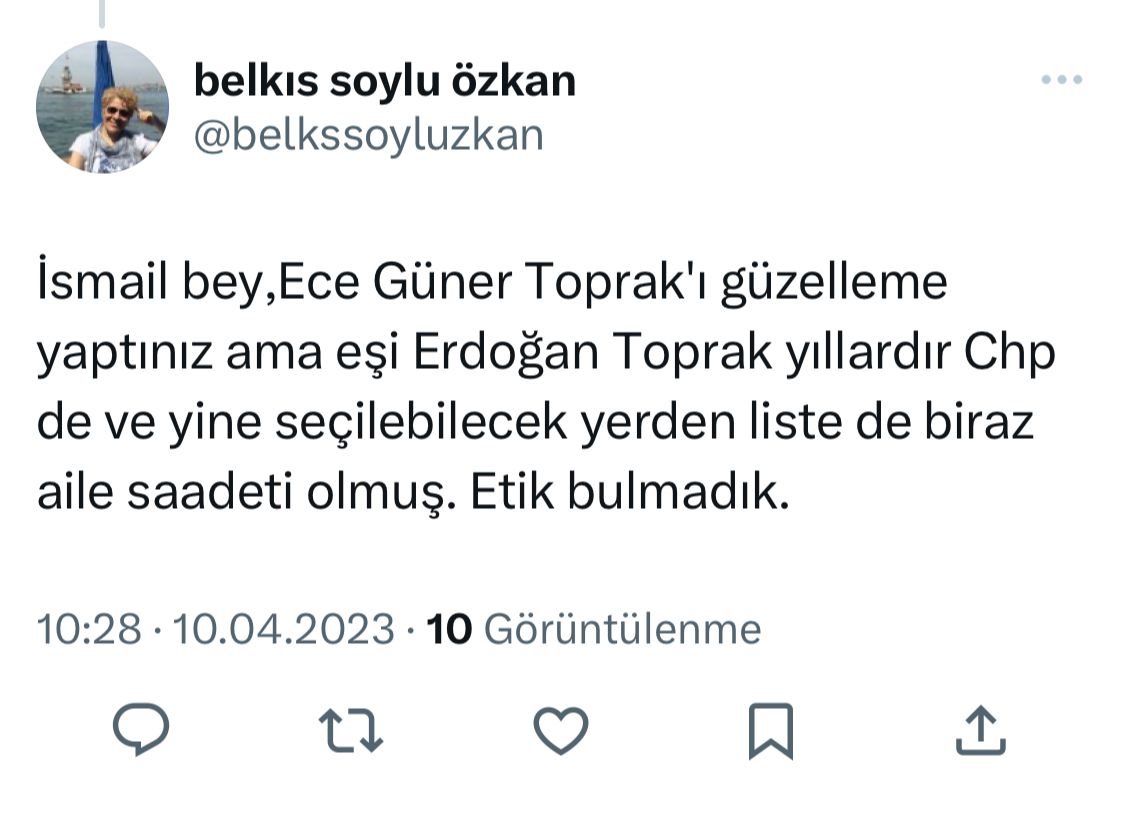Viewport: 1125px width, 831px height.
Task: Like the tweet with the heart icon
Action: click(561, 729)
